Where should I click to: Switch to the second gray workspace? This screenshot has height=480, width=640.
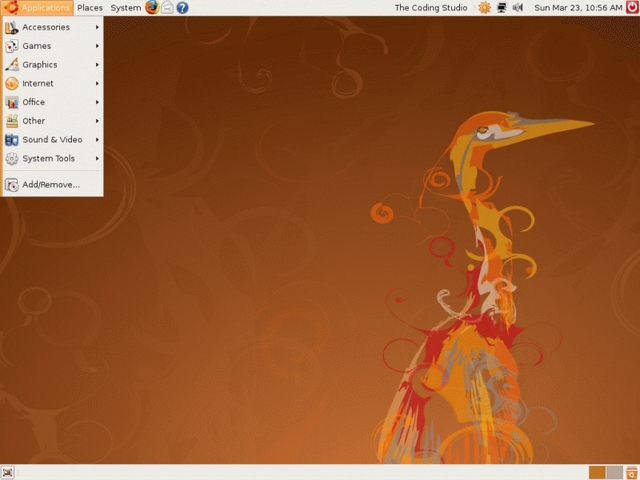click(x=614, y=473)
